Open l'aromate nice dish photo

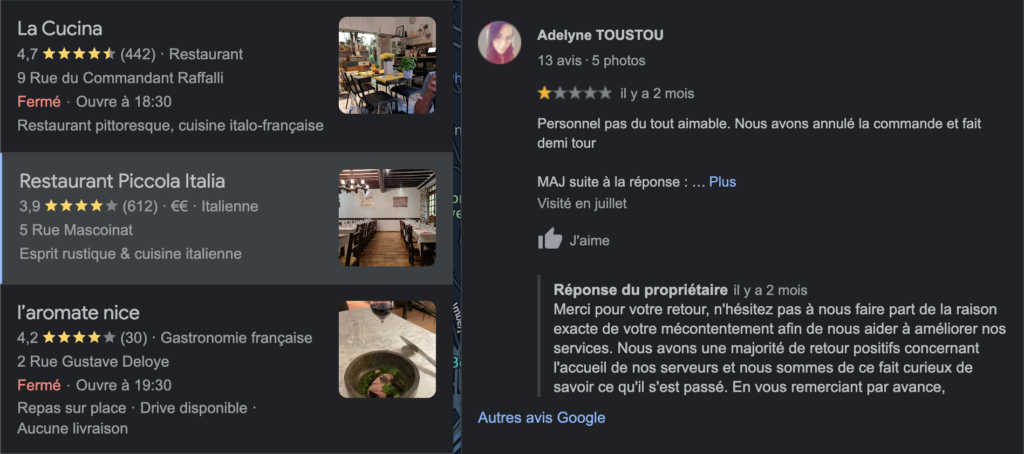tap(387, 349)
